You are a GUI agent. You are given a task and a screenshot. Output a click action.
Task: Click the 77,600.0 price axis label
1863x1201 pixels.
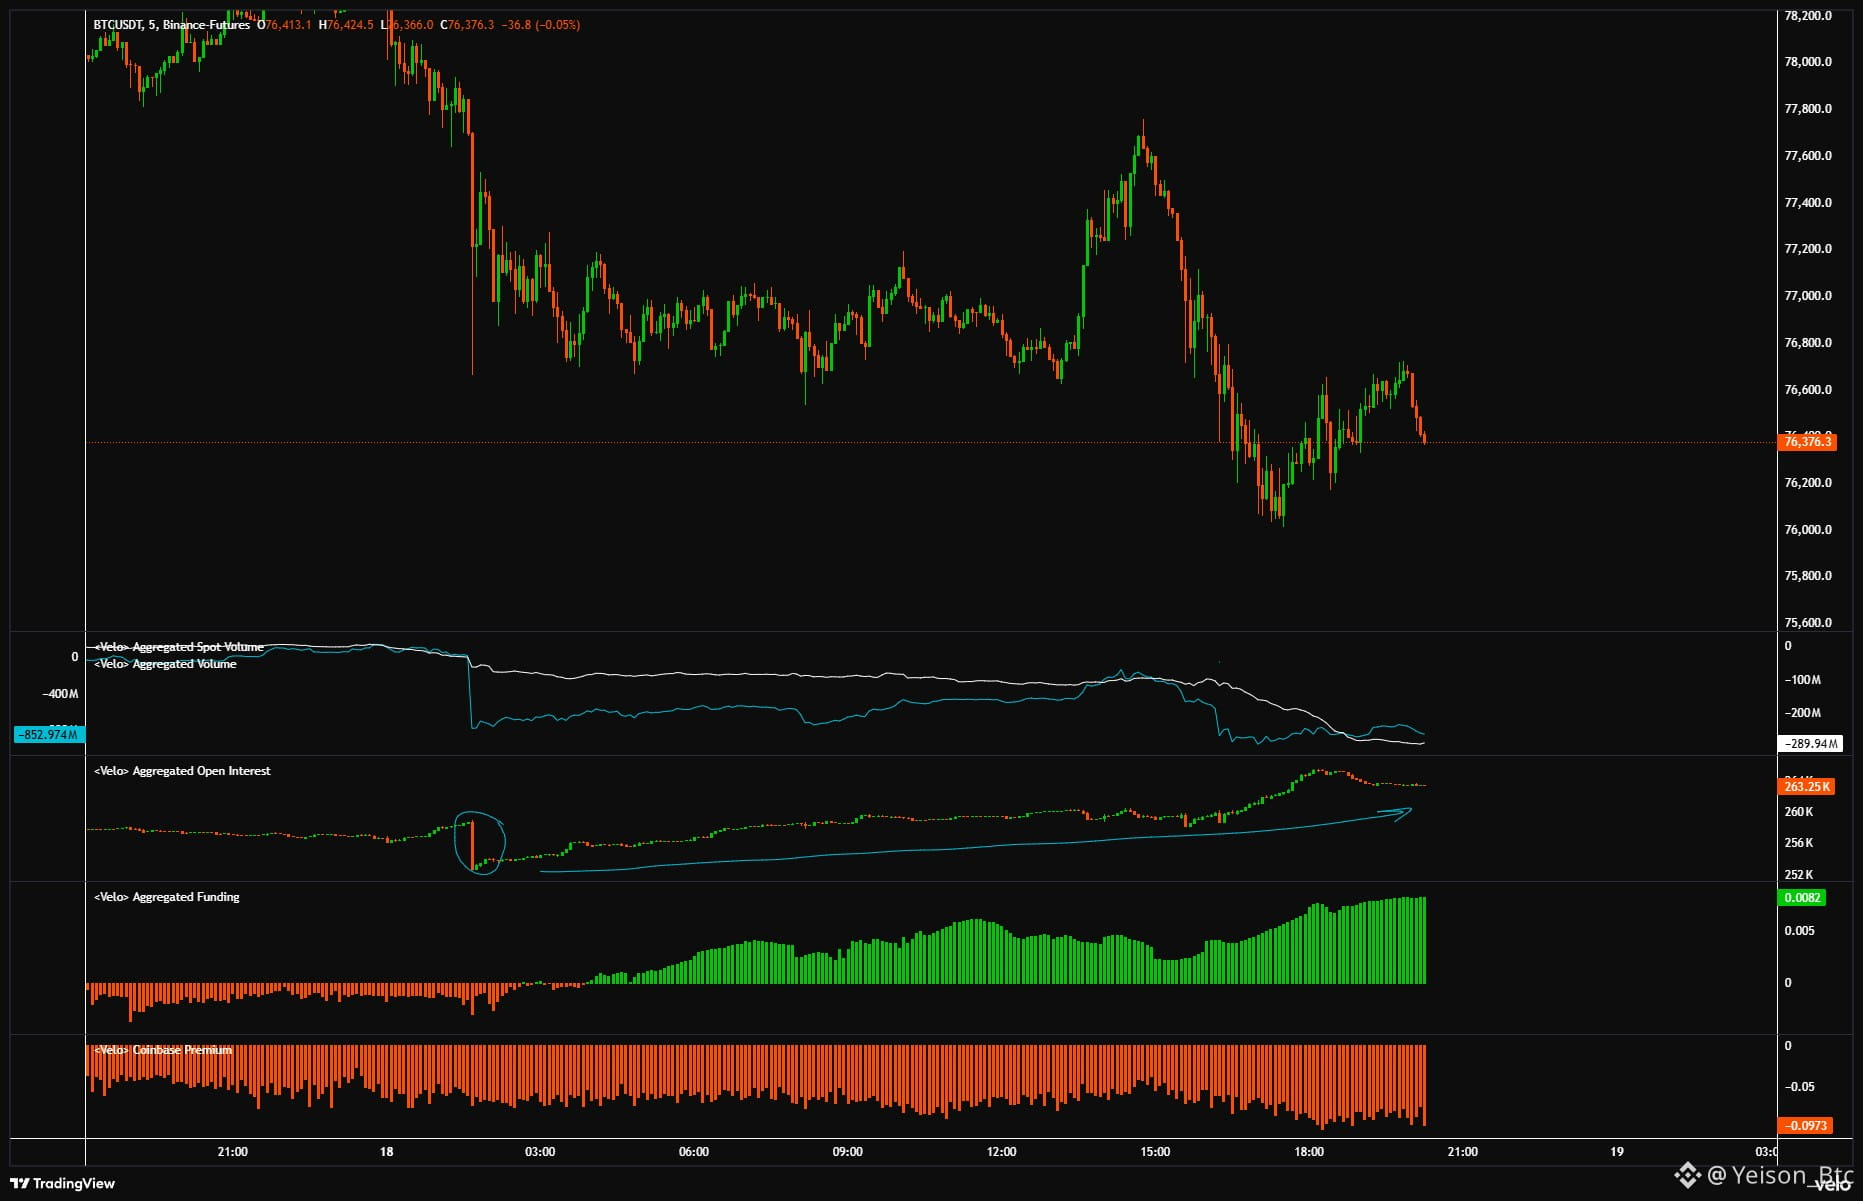tap(1808, 156)
